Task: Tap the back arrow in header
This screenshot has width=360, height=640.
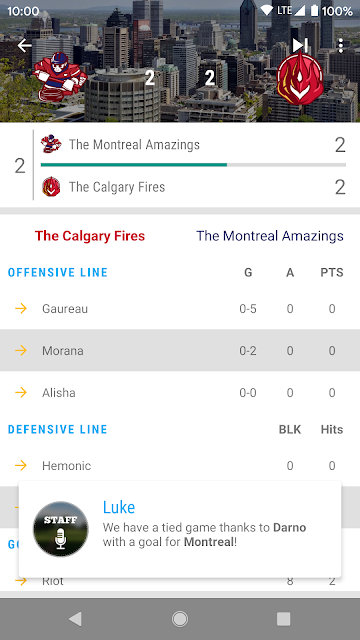Action: click(x=24, y=46)
